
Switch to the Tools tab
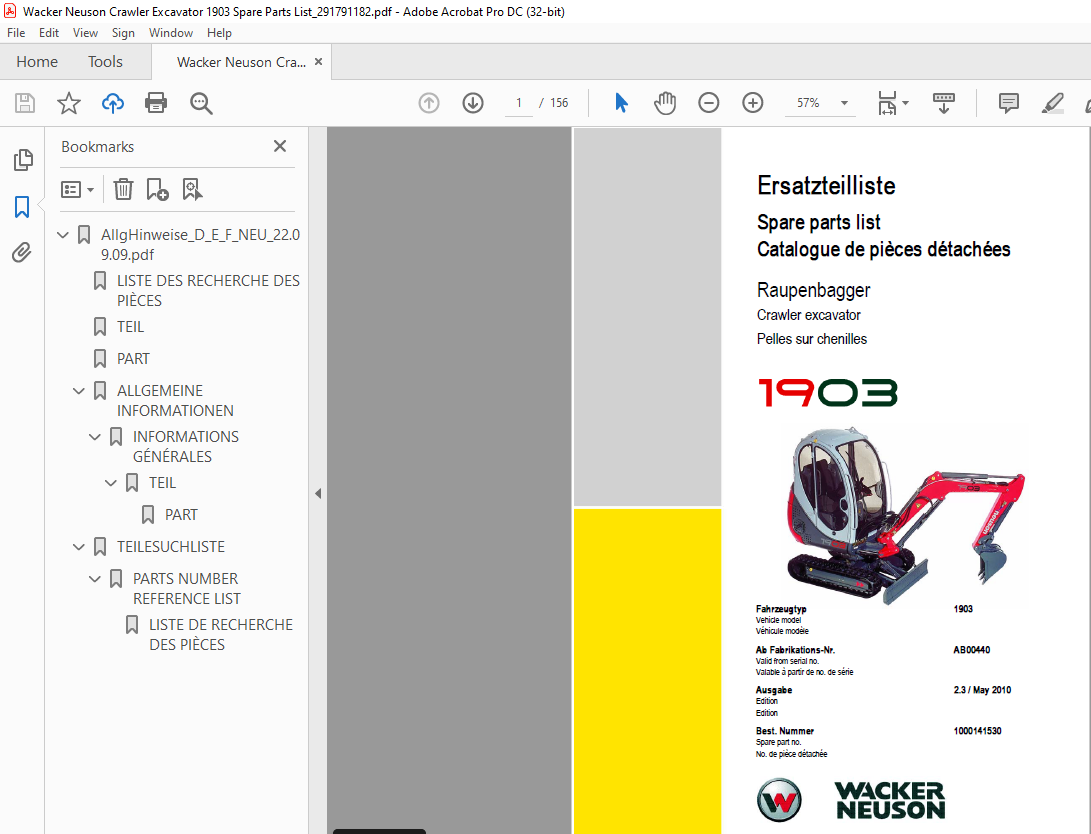[105, 62]
